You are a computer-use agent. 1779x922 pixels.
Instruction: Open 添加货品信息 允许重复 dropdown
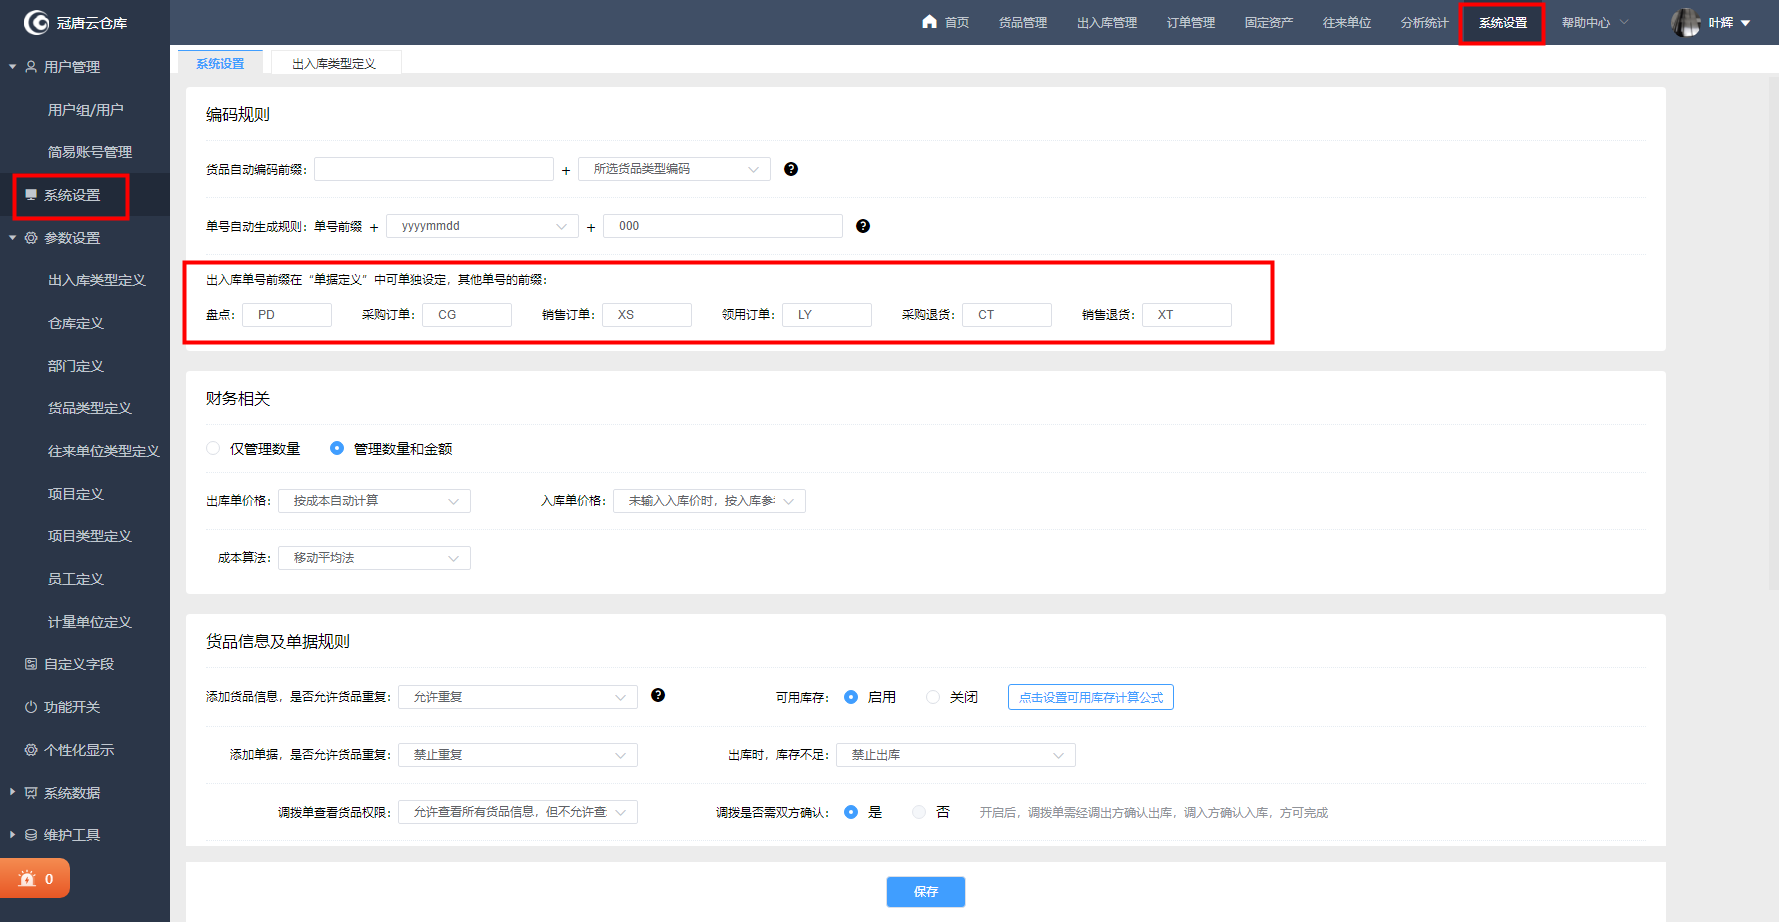518,697
